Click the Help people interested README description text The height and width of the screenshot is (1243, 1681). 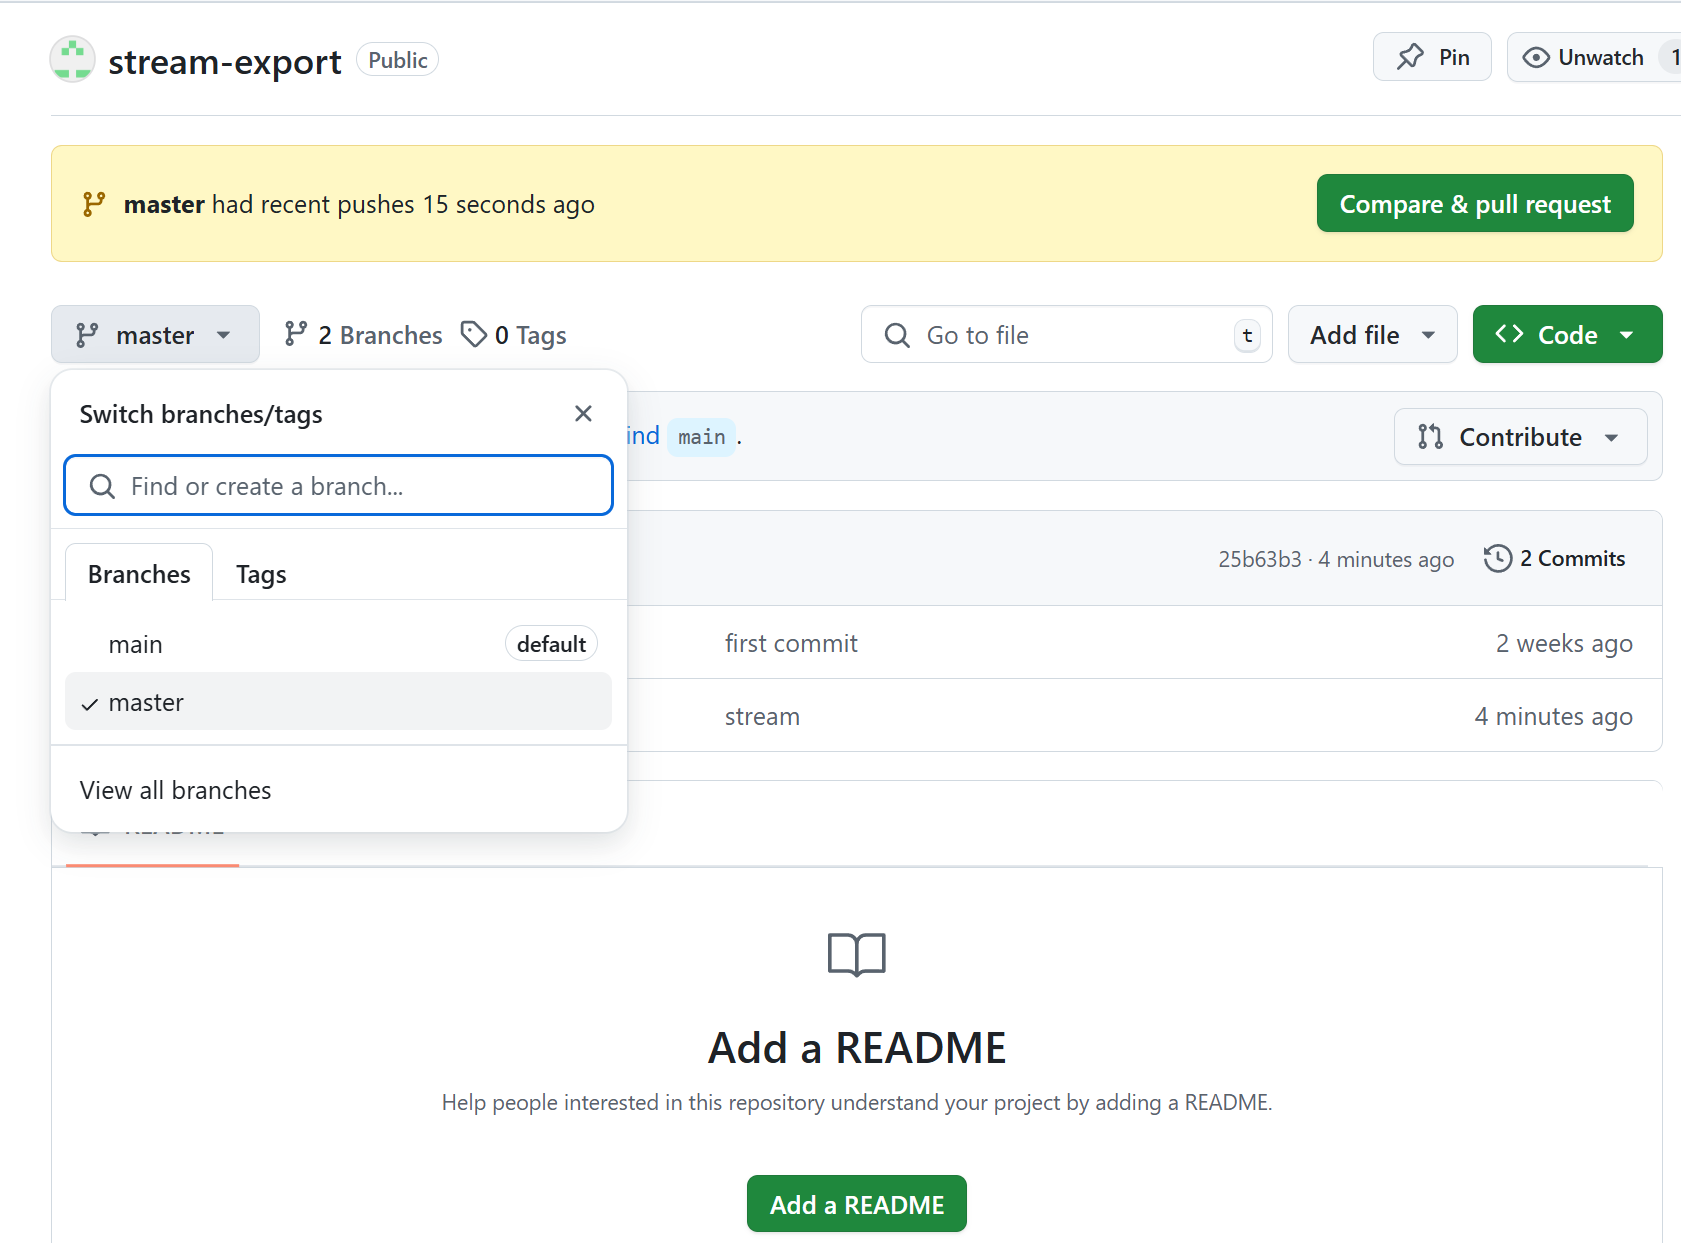point(857,1102)
